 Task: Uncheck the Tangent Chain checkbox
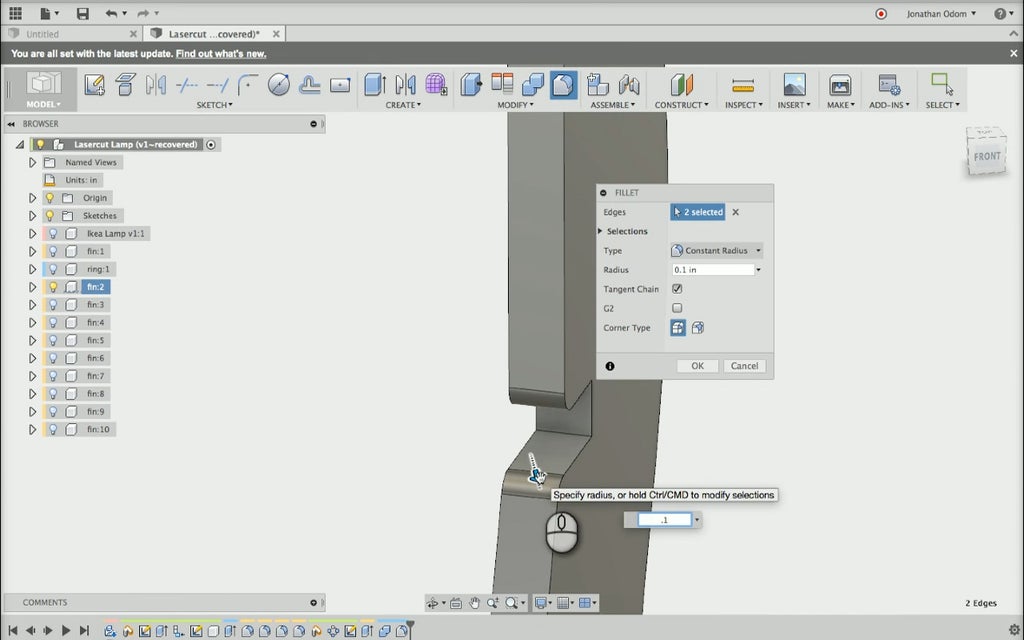click(x=677, y=289)
